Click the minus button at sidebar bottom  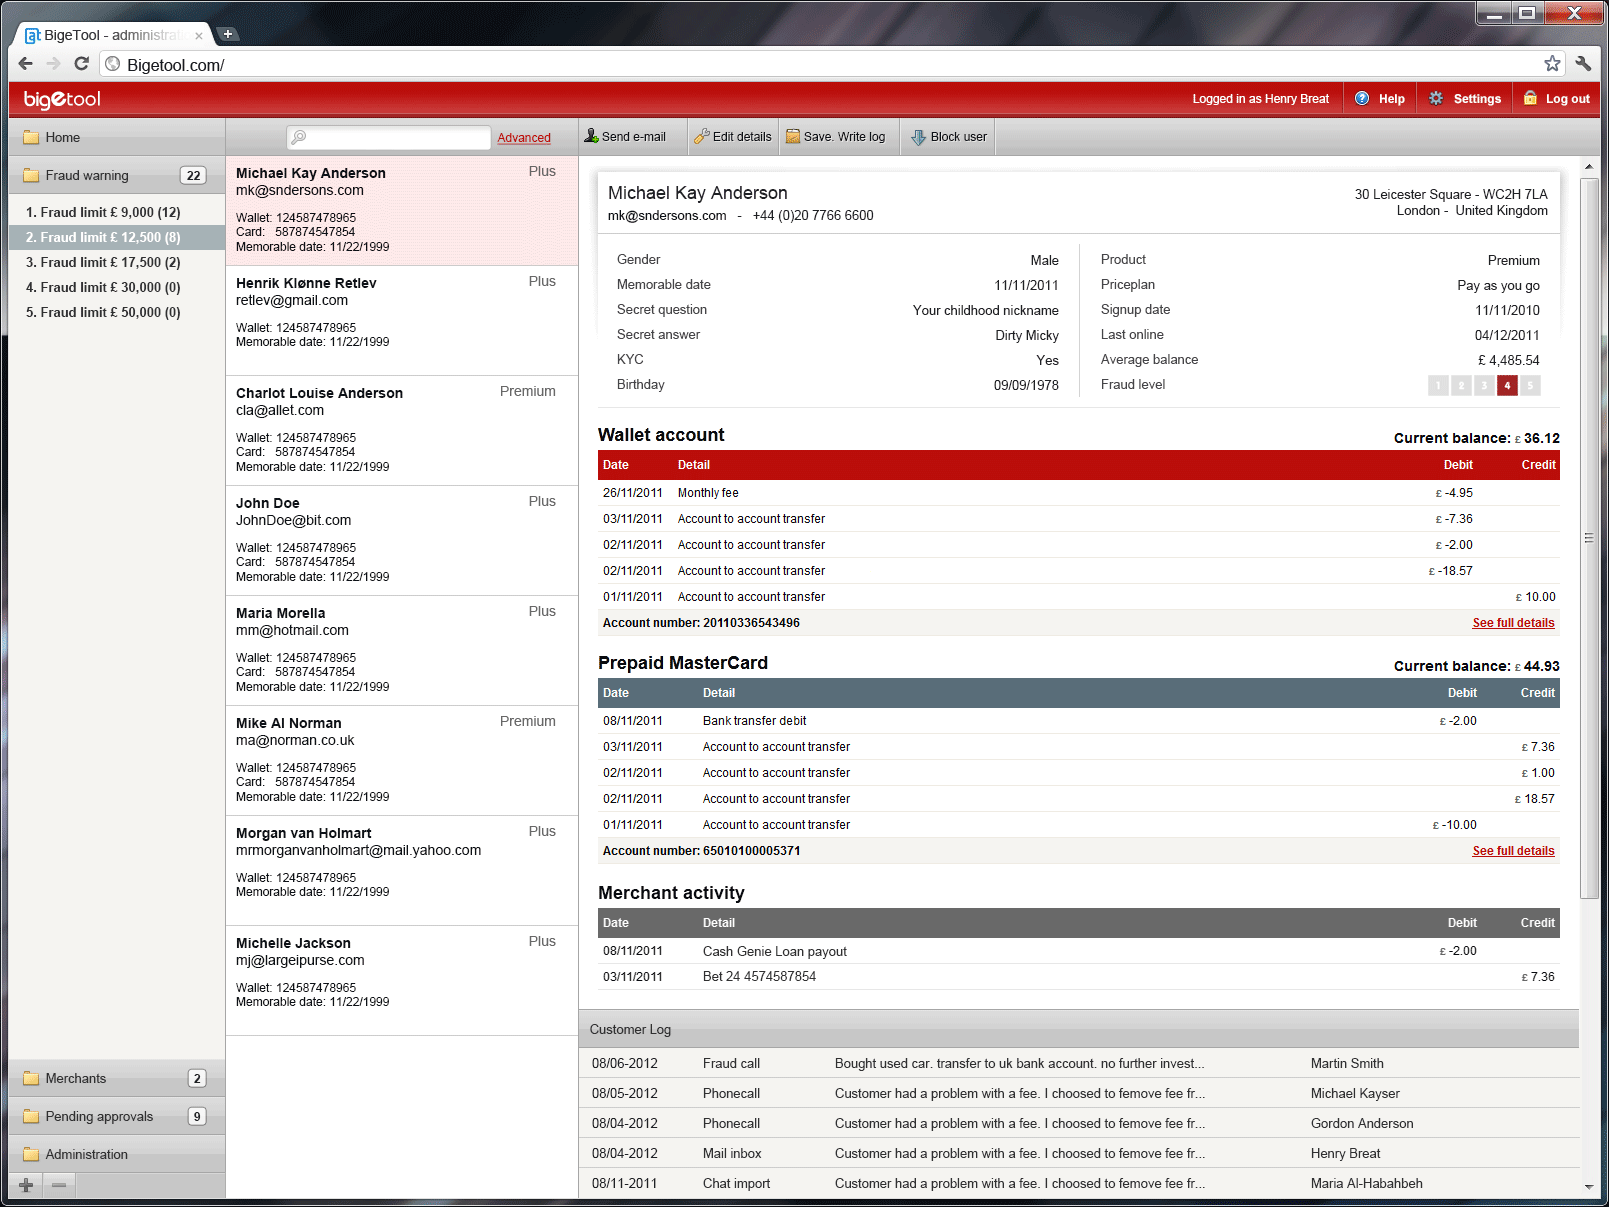[59, 1185]
